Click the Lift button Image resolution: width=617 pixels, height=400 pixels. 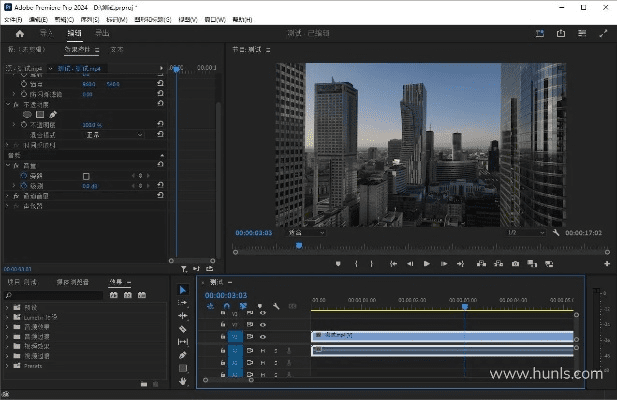(481, 264)
